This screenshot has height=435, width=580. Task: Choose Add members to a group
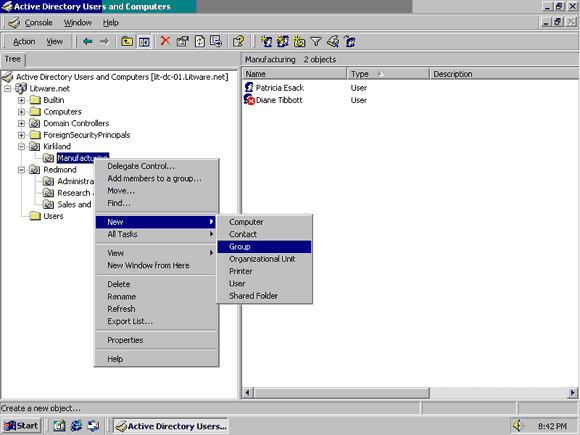(156, 179)
